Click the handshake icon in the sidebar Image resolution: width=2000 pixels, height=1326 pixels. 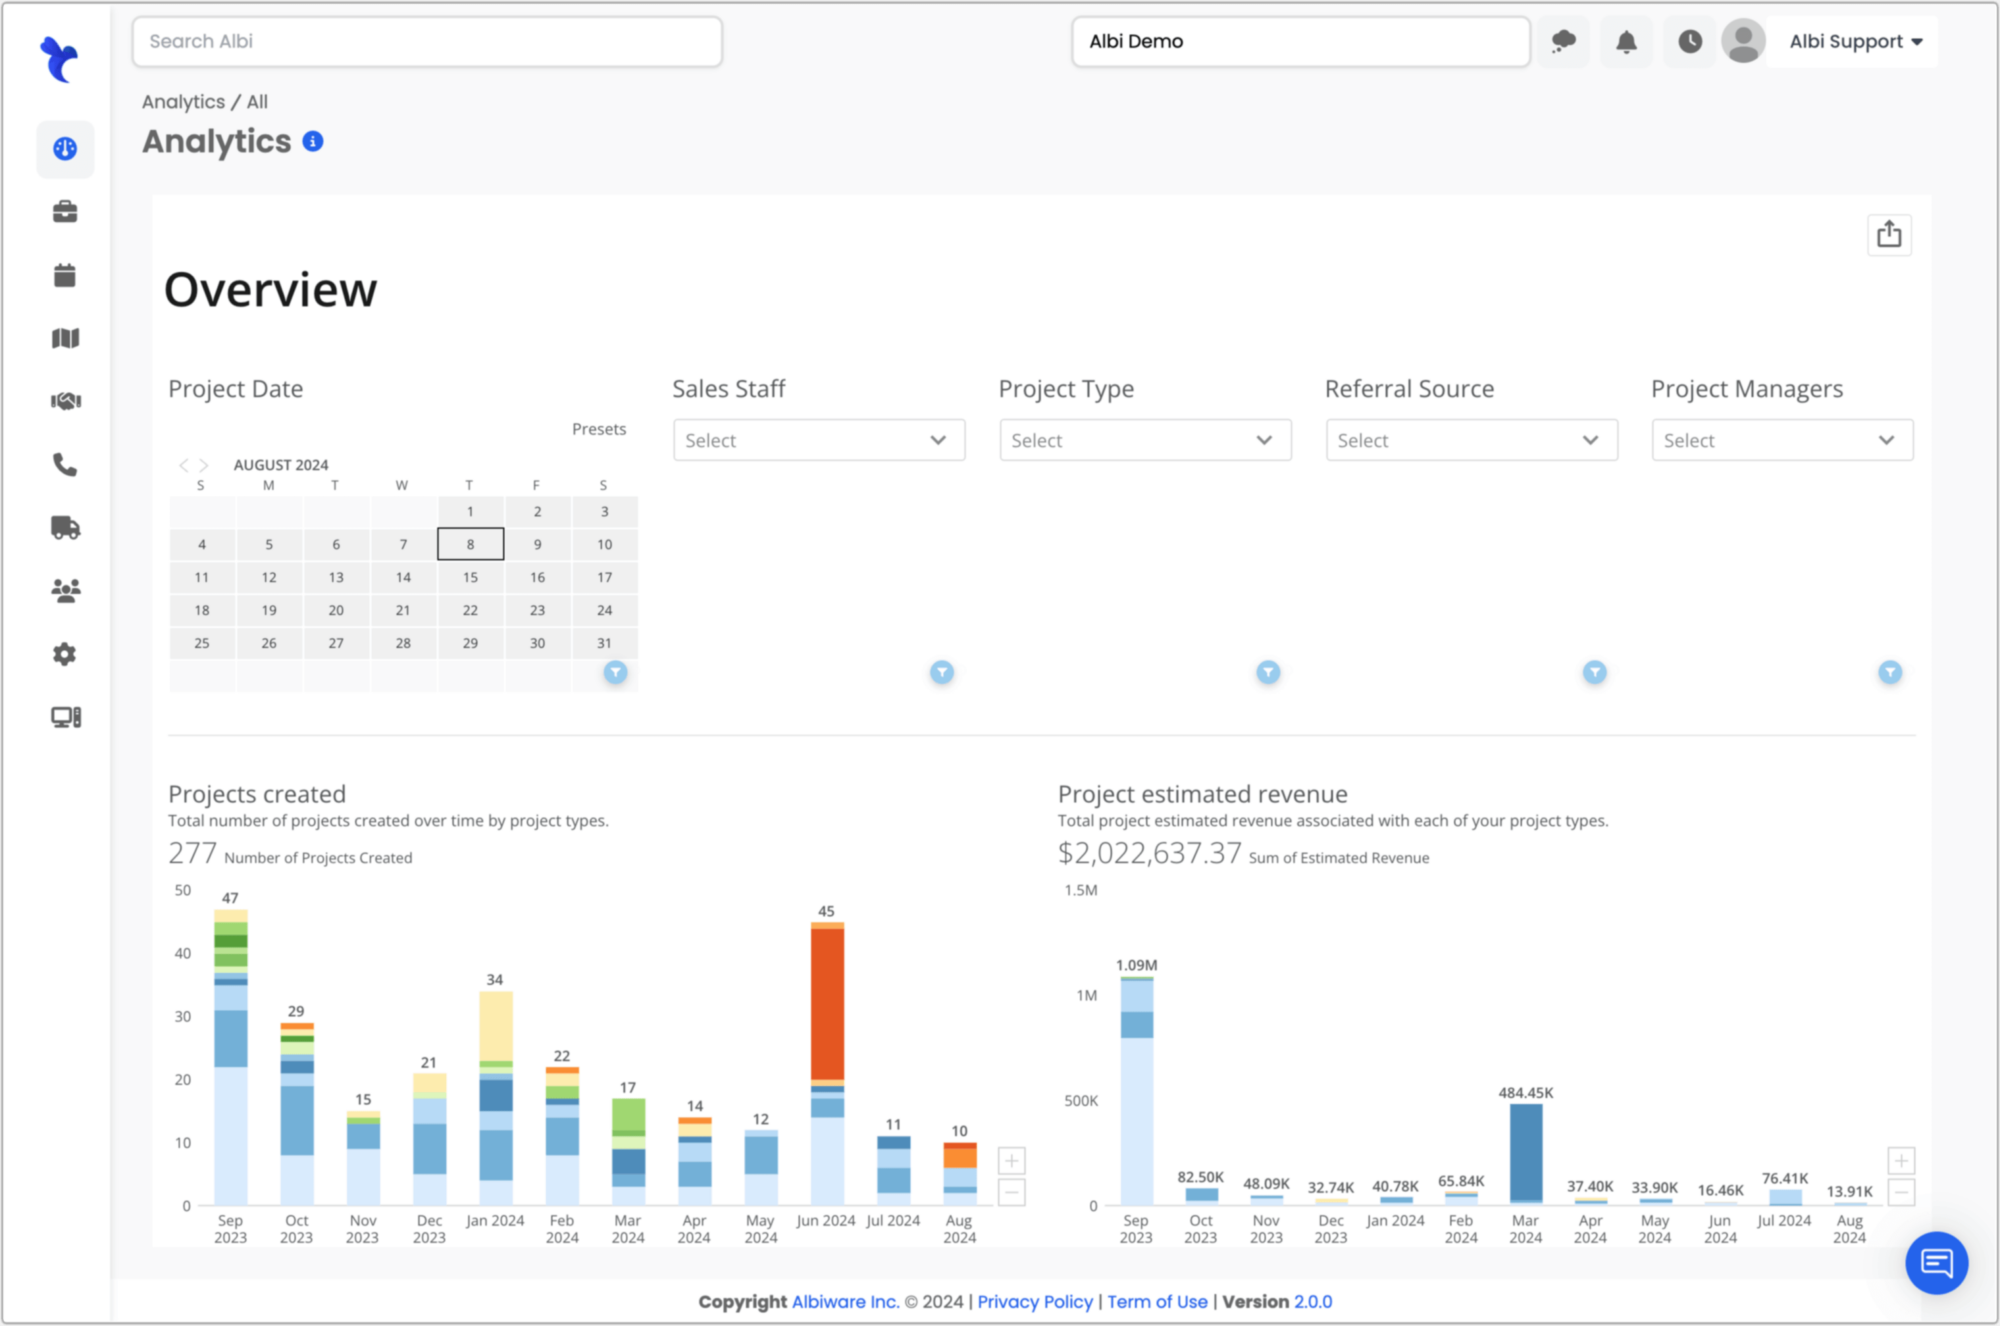click(x=64, y=401)
